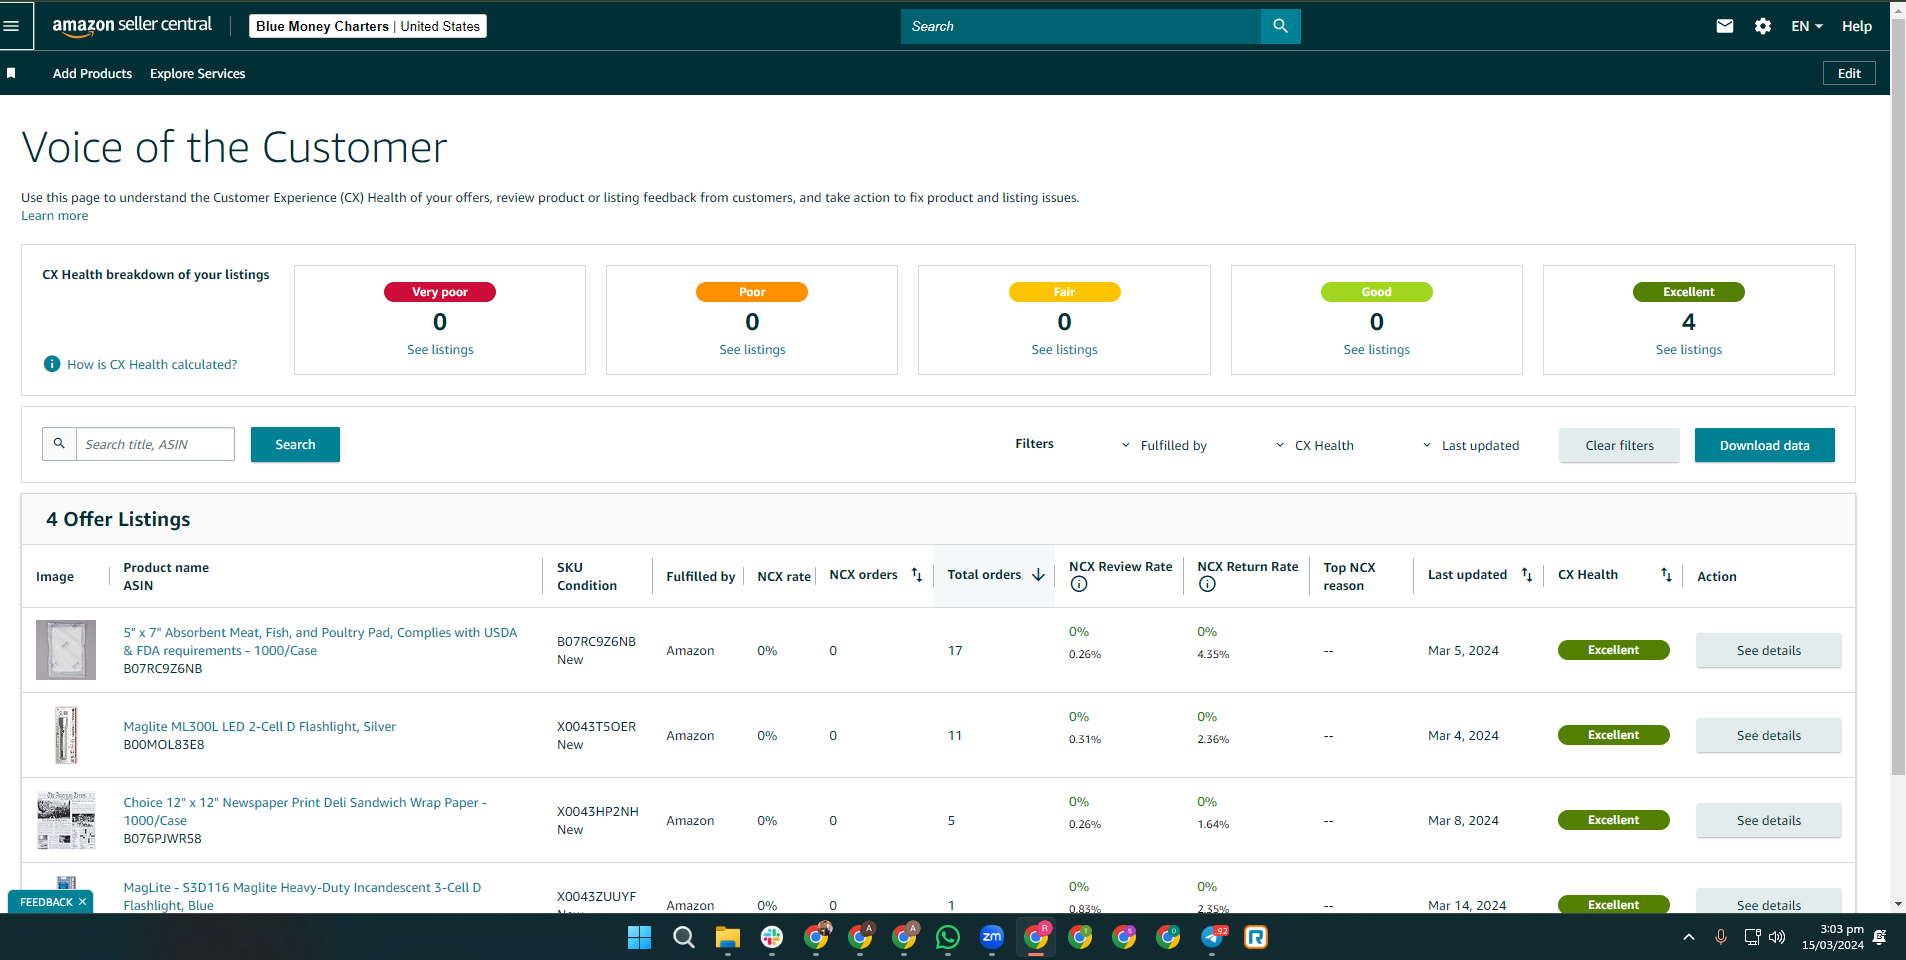The width and height of the screenshot is (1906, 960).
Task: See listings under Excellent
Action: tap(1689, 349)
